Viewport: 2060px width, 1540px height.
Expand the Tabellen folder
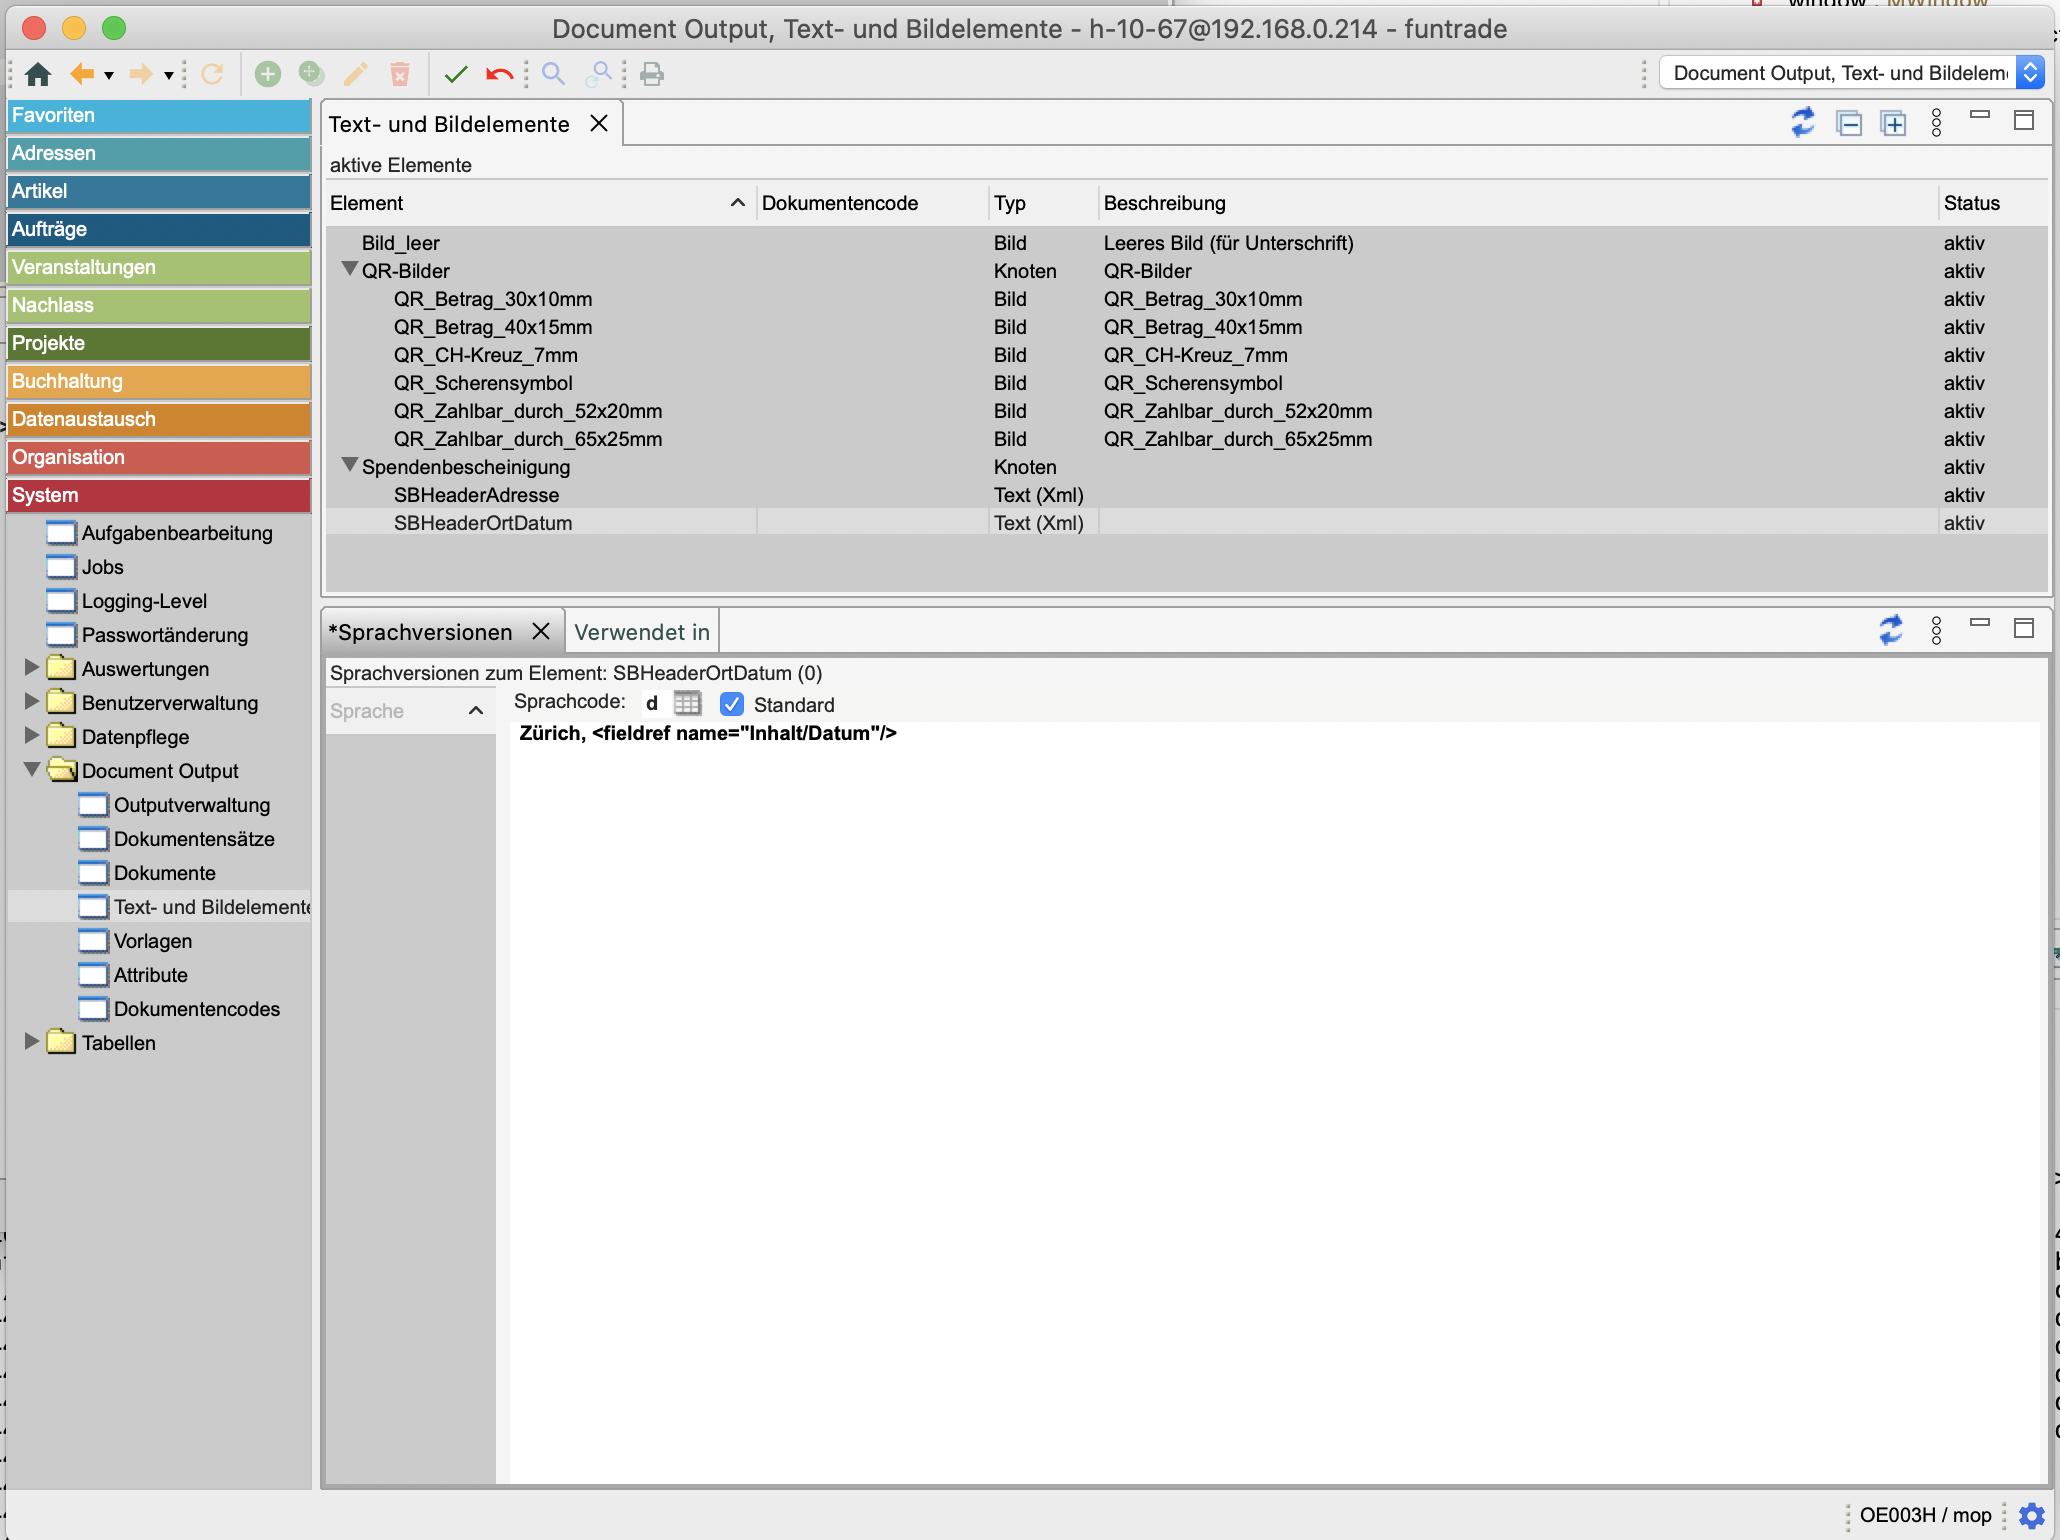pyautogui.click(x=32, y=1042)
